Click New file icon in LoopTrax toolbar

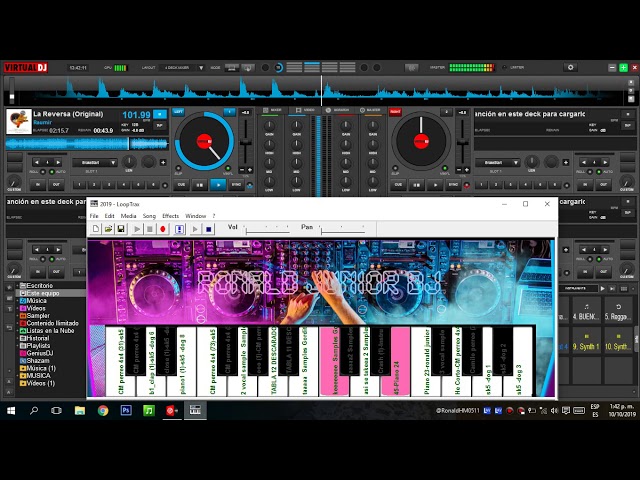tap(96, 229)
